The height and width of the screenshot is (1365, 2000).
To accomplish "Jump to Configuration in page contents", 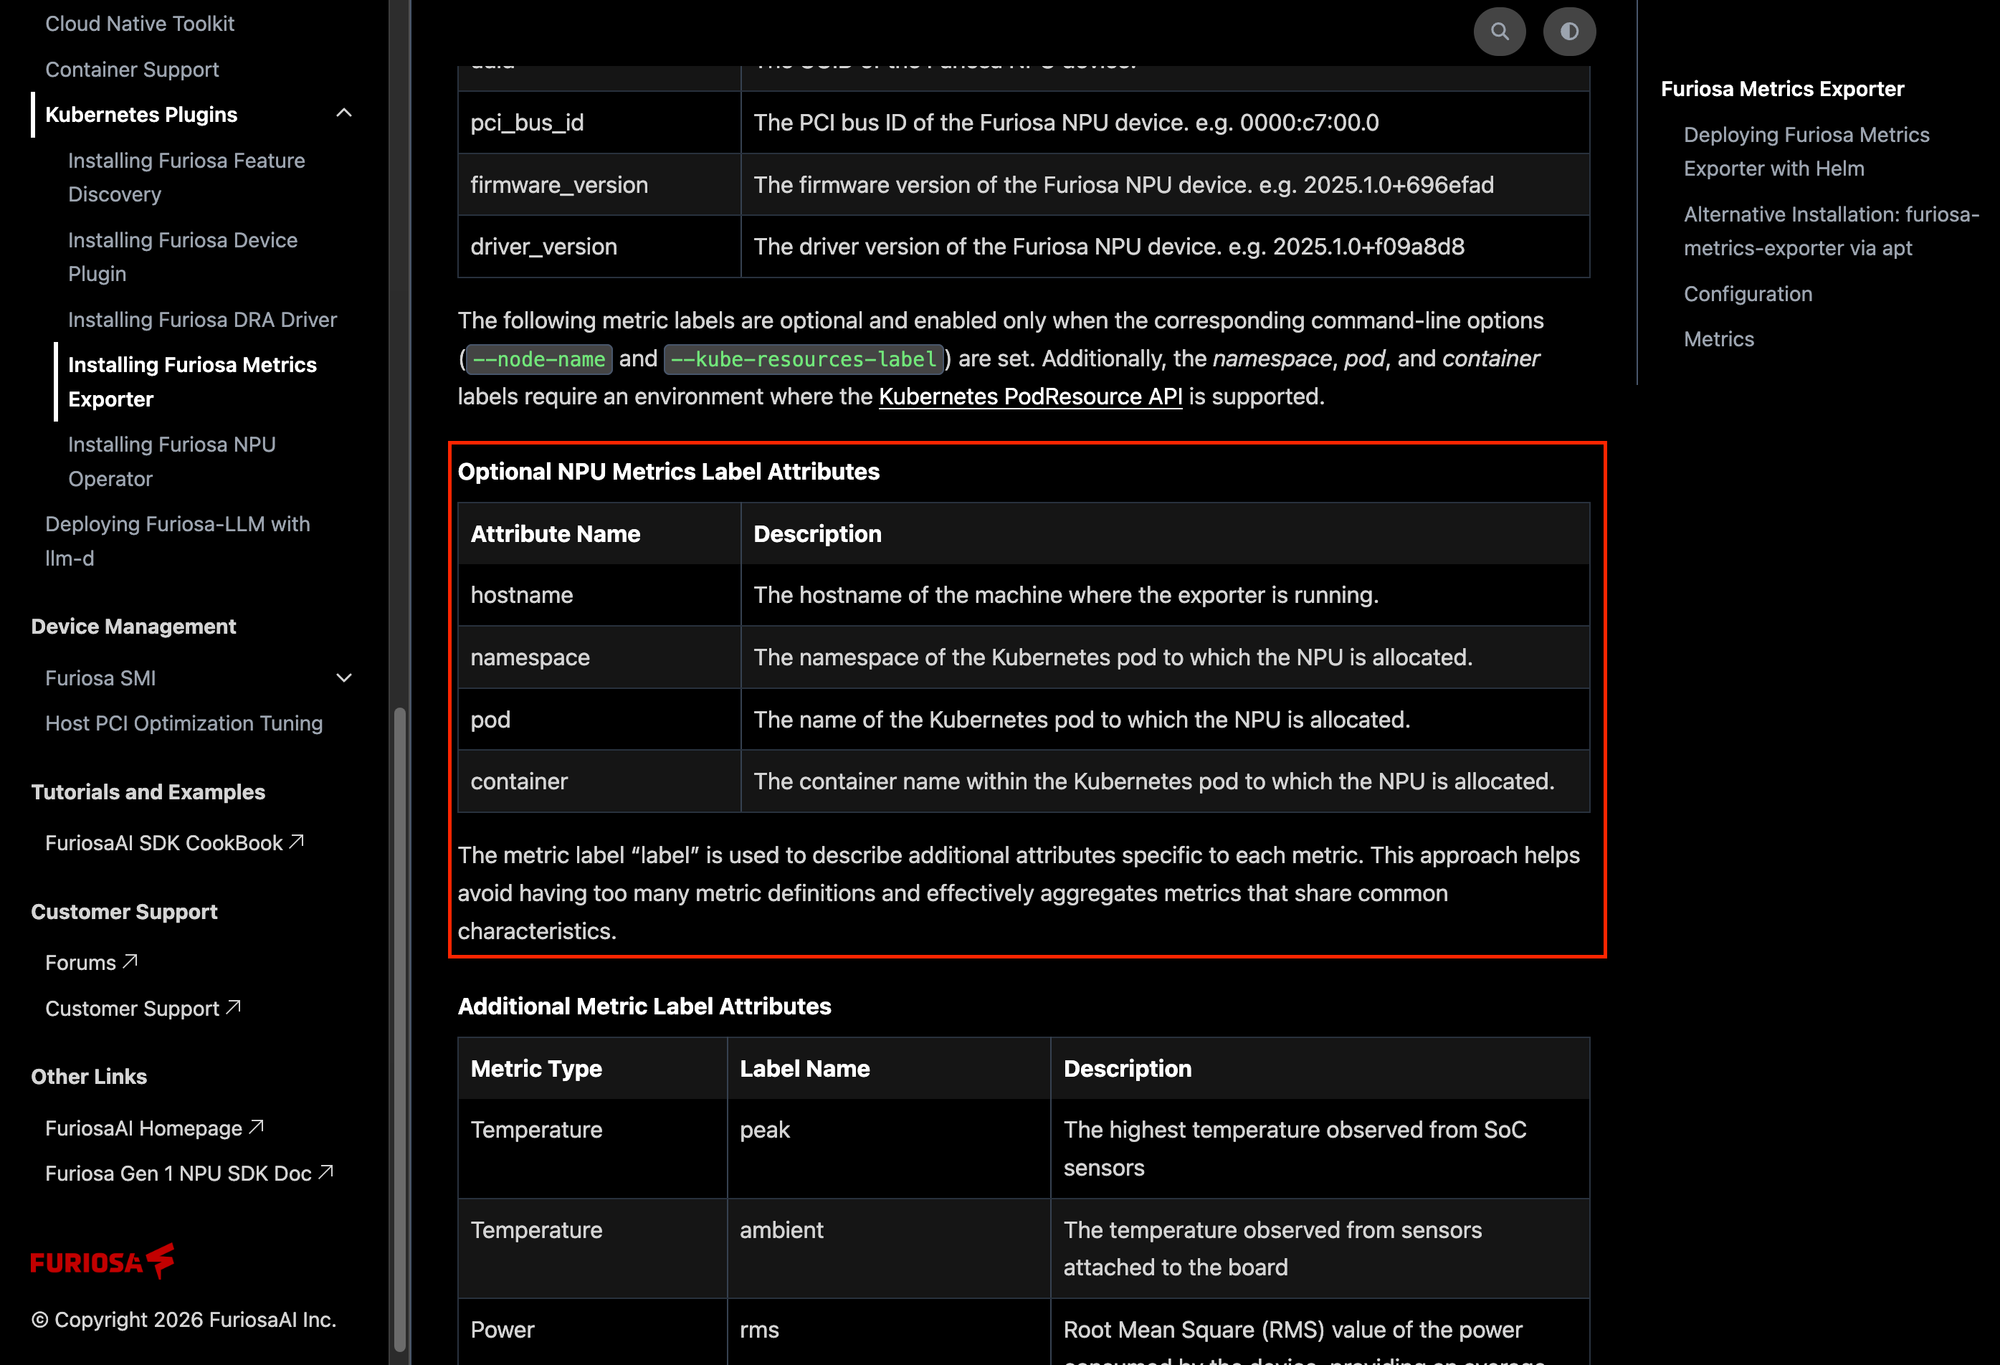I will coord(1747,294).
